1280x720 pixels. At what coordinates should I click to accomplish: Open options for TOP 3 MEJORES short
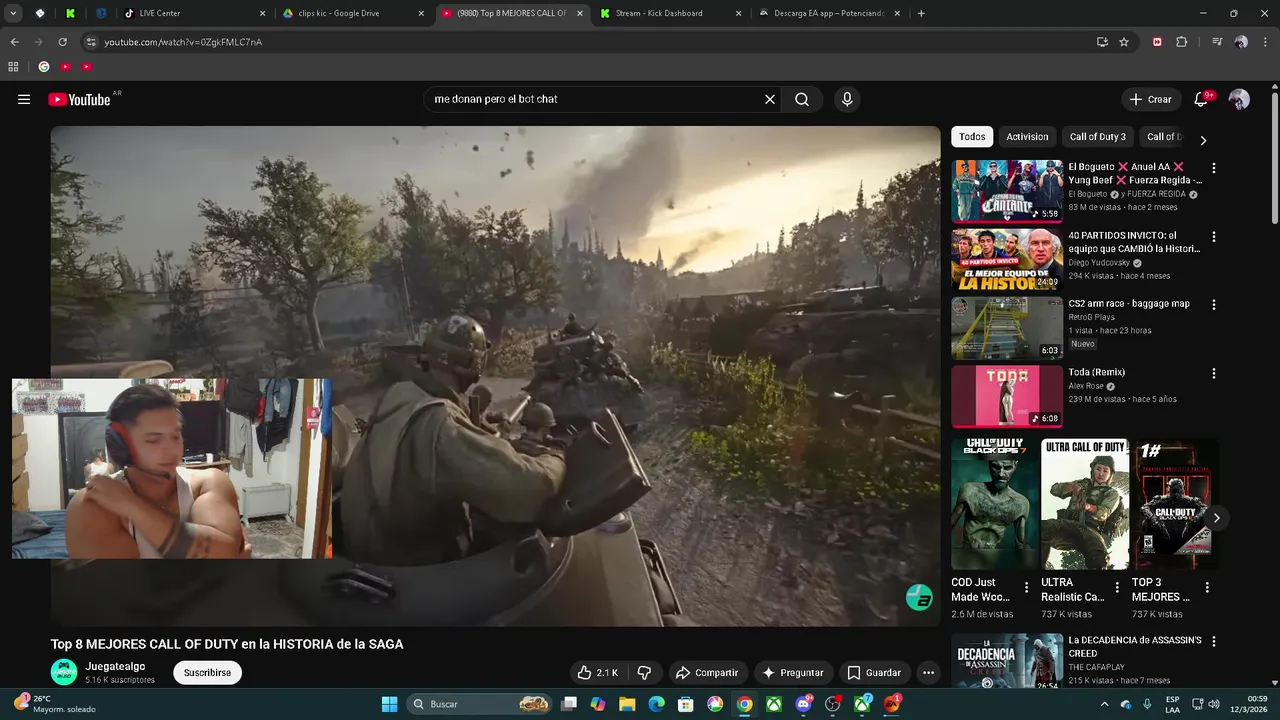click(1207, 588)
